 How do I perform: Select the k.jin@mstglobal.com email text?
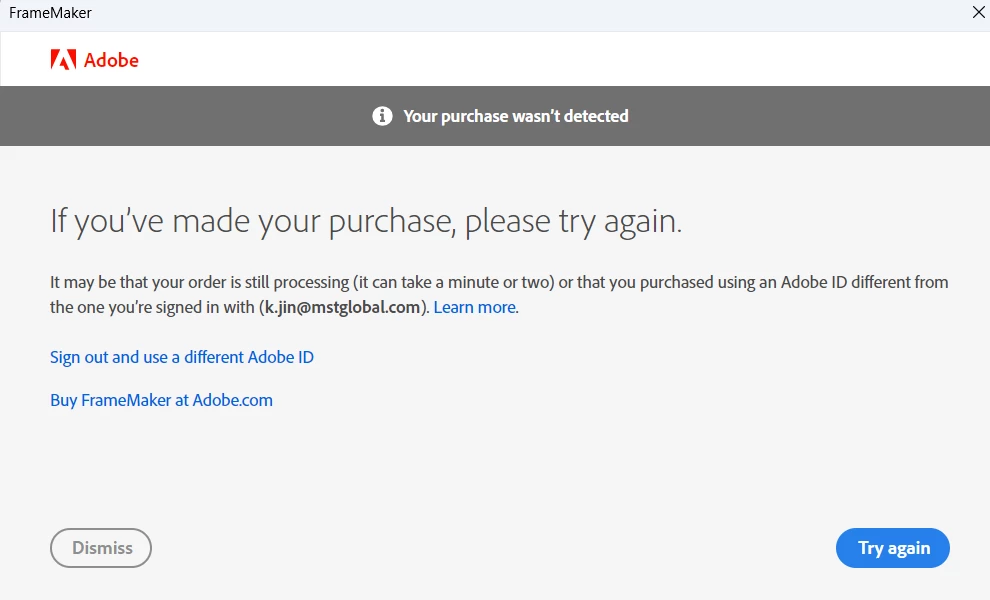click(342, 307)
